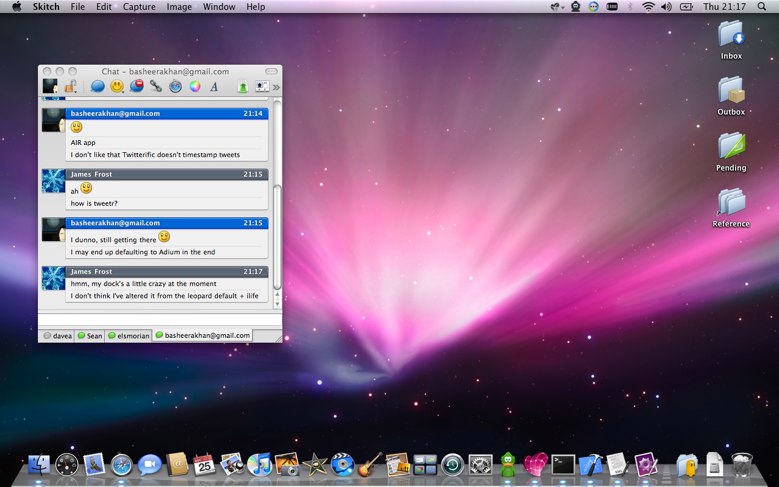
Task: Open the Capture menu
Action: pos(139,7)
